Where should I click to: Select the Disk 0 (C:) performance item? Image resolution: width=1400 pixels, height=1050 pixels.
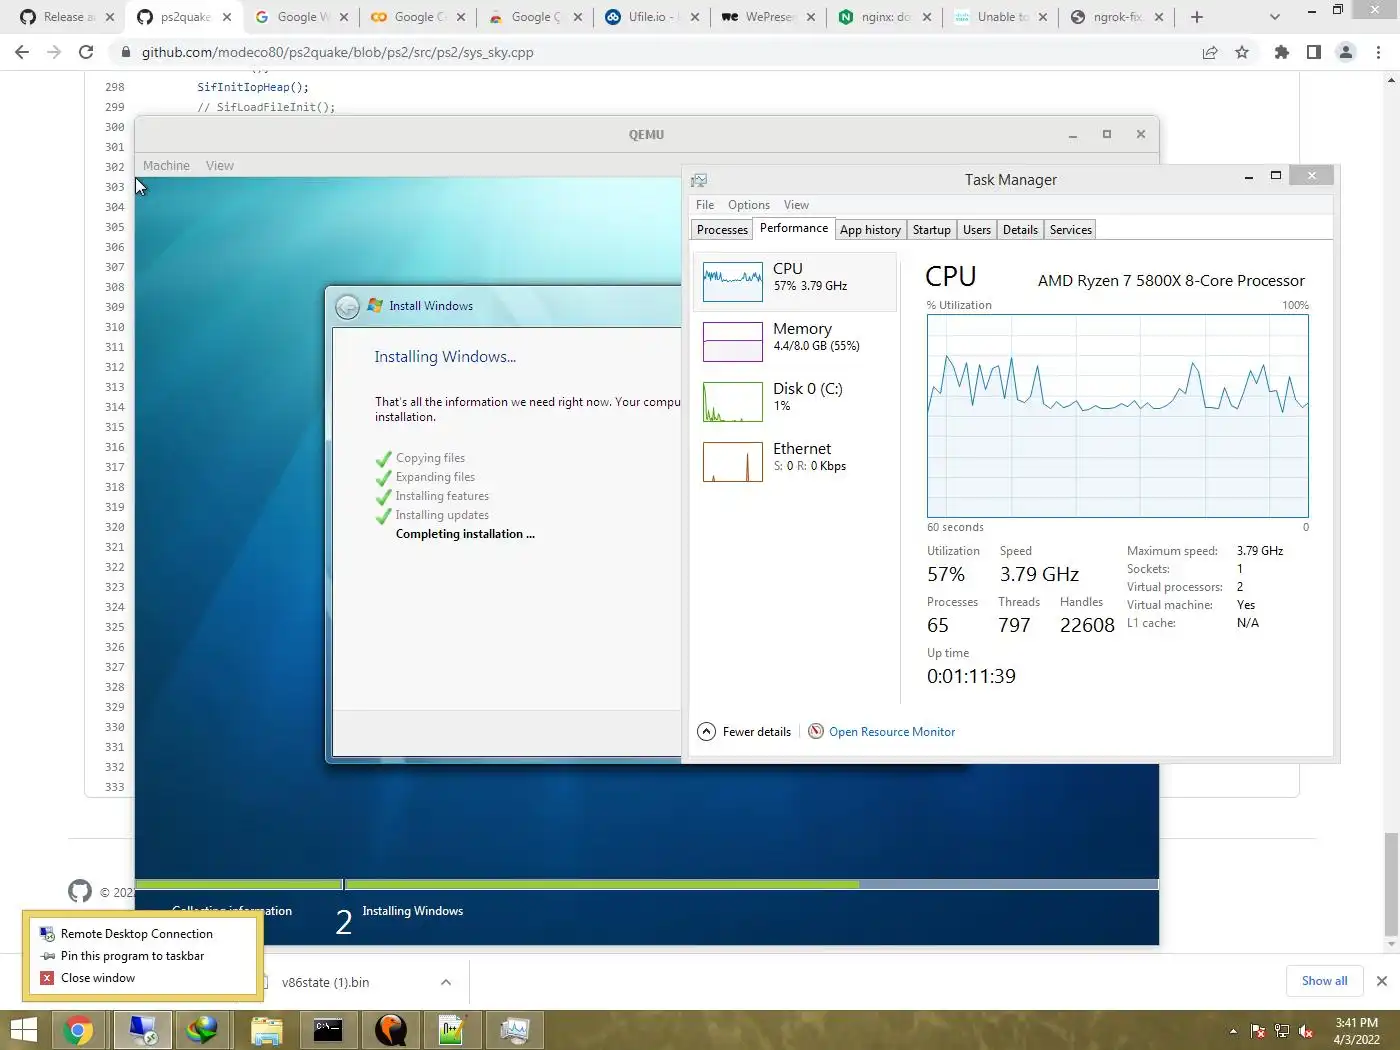pyautogui.click(x=795, y=401)
